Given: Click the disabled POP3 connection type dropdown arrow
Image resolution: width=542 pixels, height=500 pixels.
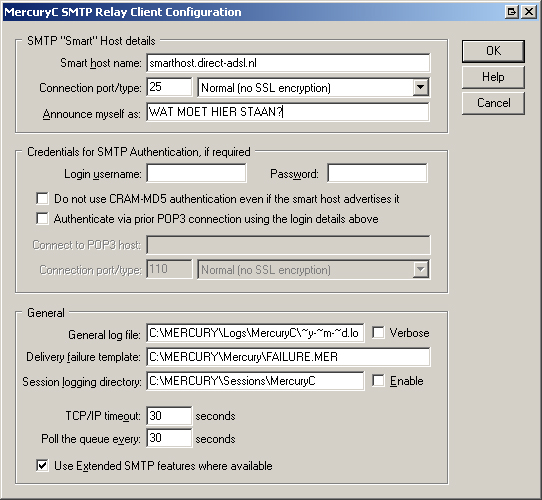Looking at the screenshot, I should pos(421,269).
